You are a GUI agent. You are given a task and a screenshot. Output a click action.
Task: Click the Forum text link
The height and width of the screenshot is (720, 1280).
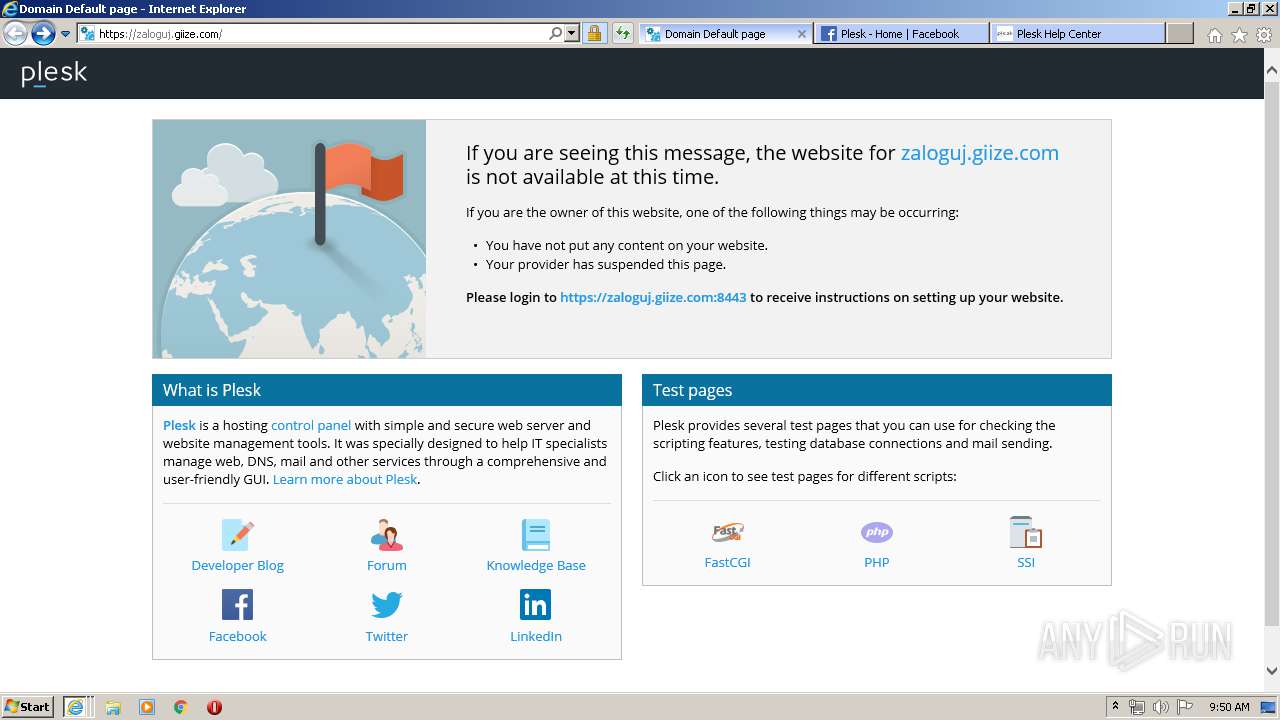pyautogui.click(x=386, y=565)
